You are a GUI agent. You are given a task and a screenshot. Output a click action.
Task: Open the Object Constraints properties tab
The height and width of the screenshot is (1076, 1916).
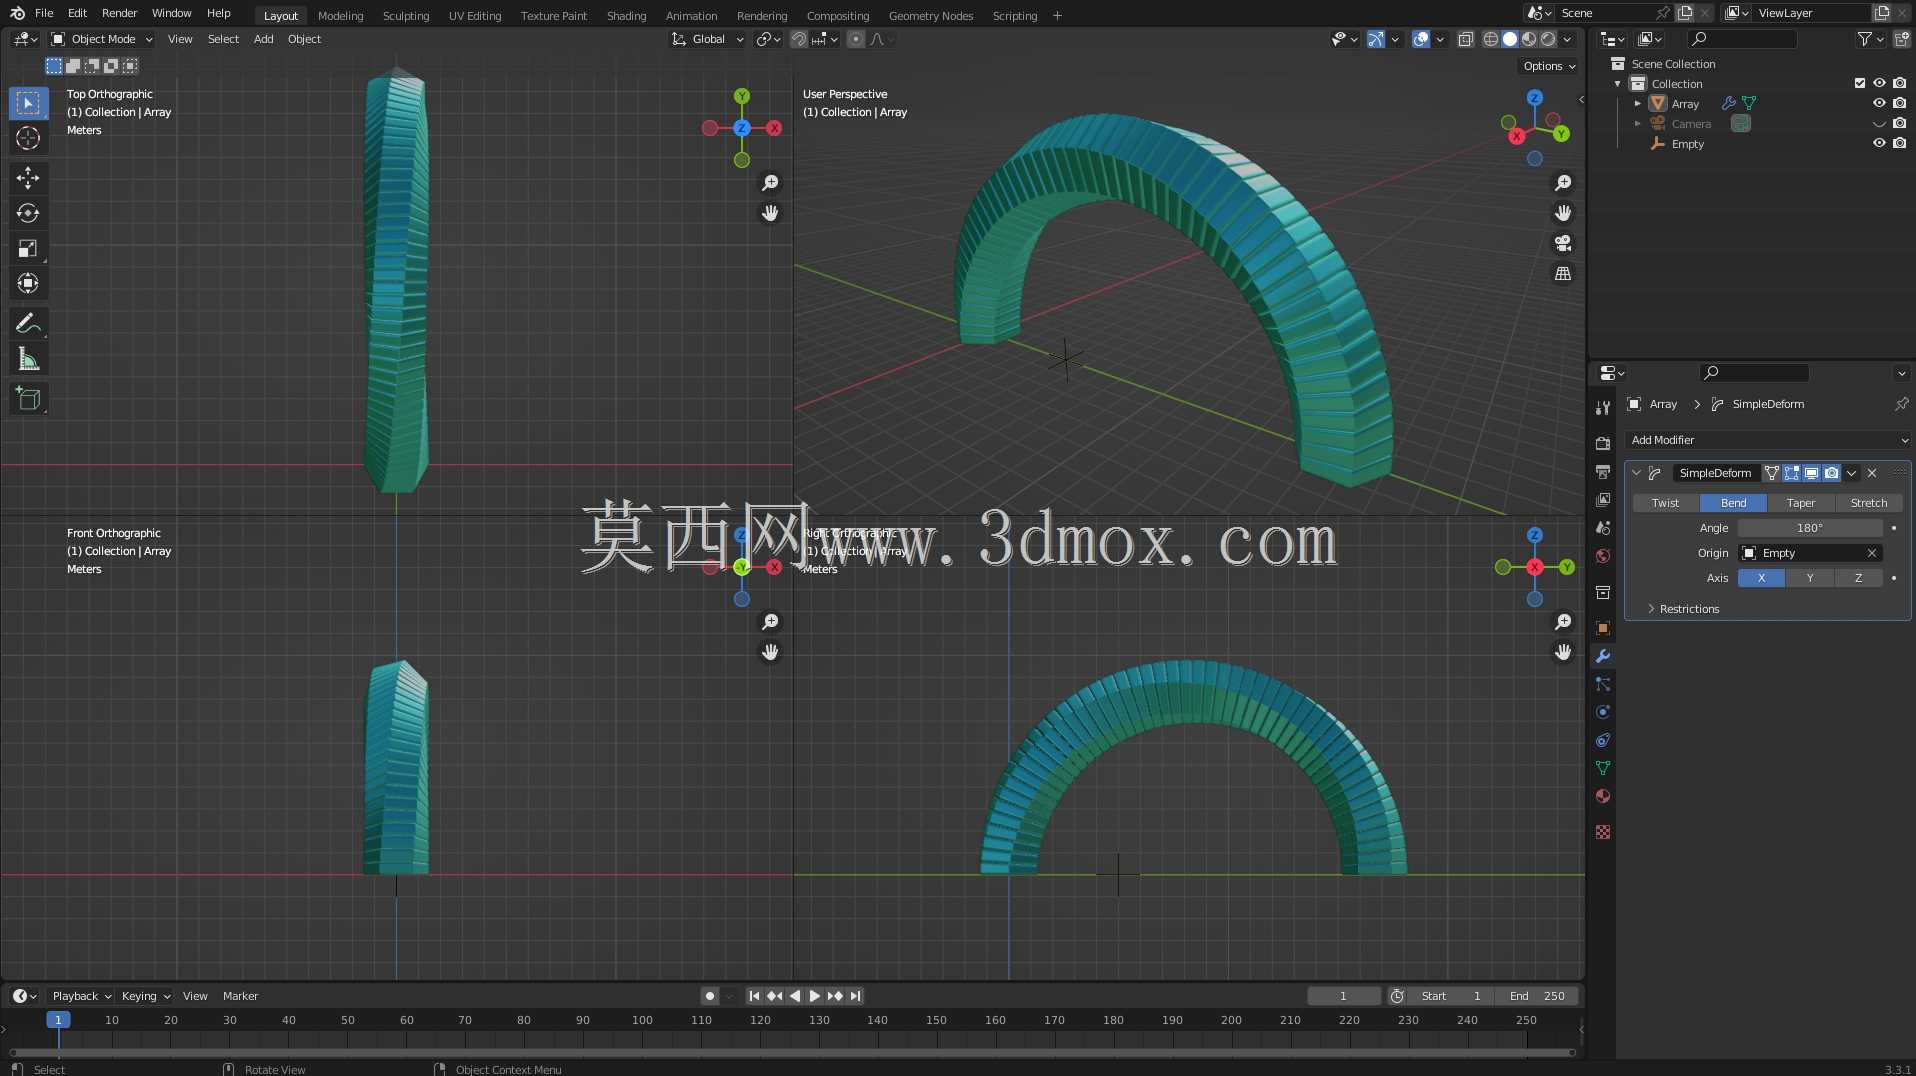(1603, 740)
